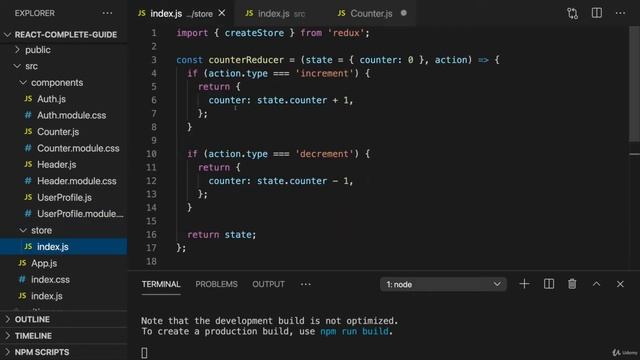This screenshot has height=360, width=640.
Task: Click the hash icon beside index.css
Action: coord(22,280)
